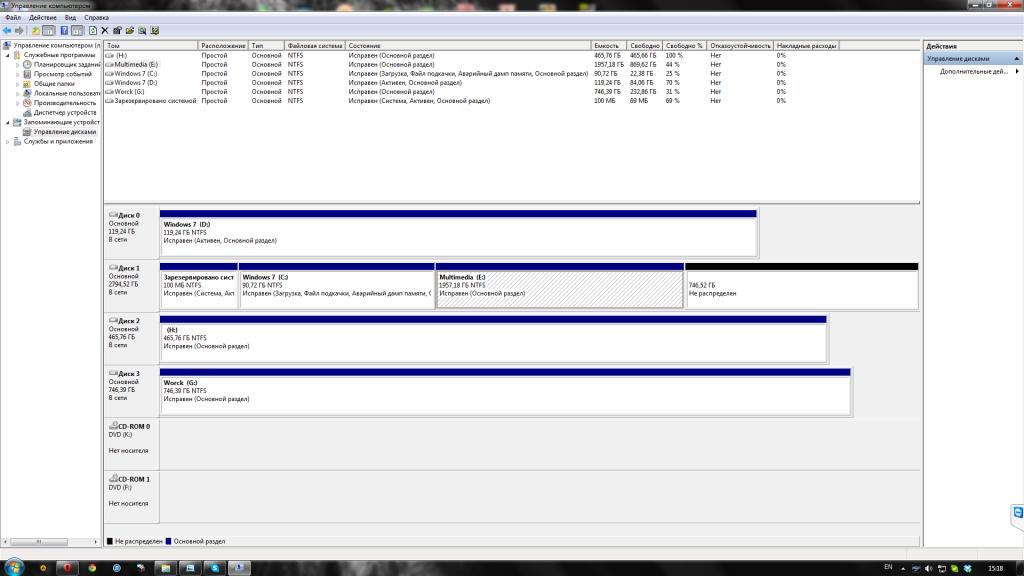Select the Управление компьютером root node

point(56,46)
